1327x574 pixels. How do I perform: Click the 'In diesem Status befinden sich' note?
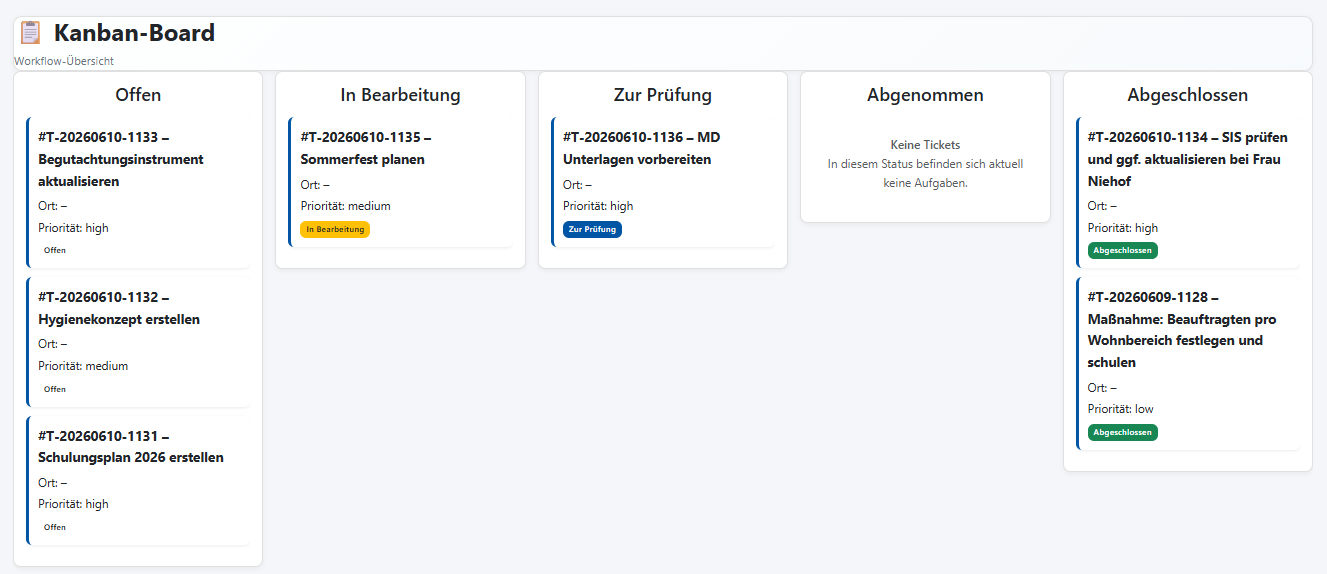[925, 173]
